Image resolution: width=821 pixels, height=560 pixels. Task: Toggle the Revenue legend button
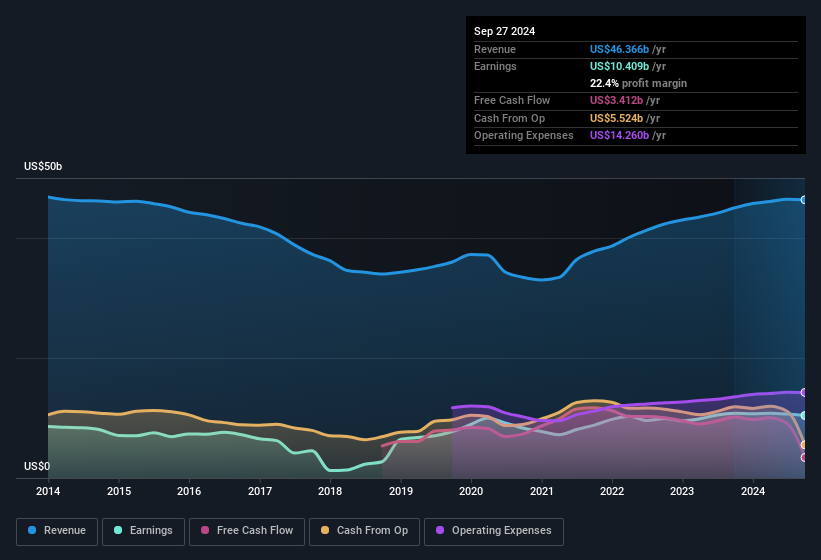point(57,531)
